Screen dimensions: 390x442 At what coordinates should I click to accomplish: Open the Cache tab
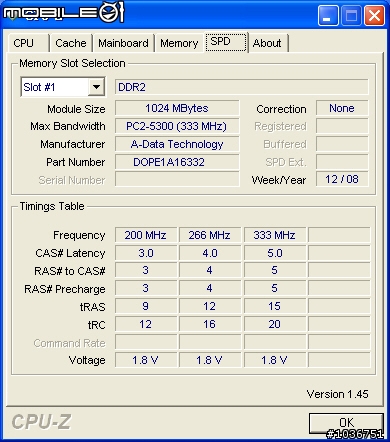pos(71,43)
